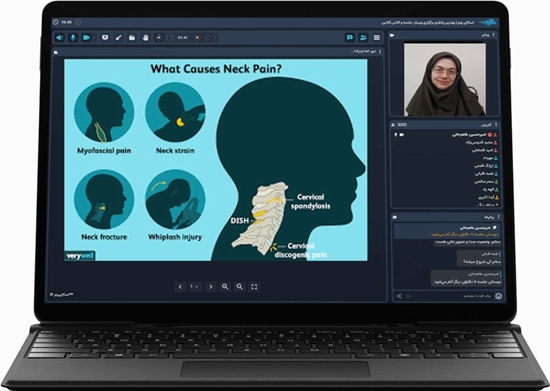
Task: Select the first user in users list
Action: point(445,135)
